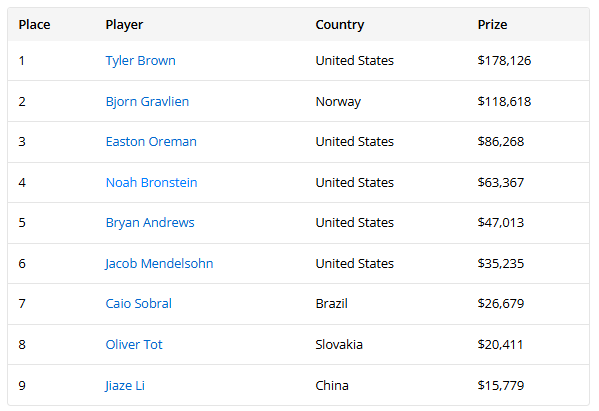The width and height of the screenshot is (599, 411).
Task: Select the China country cell
Action: coord(332,385)
